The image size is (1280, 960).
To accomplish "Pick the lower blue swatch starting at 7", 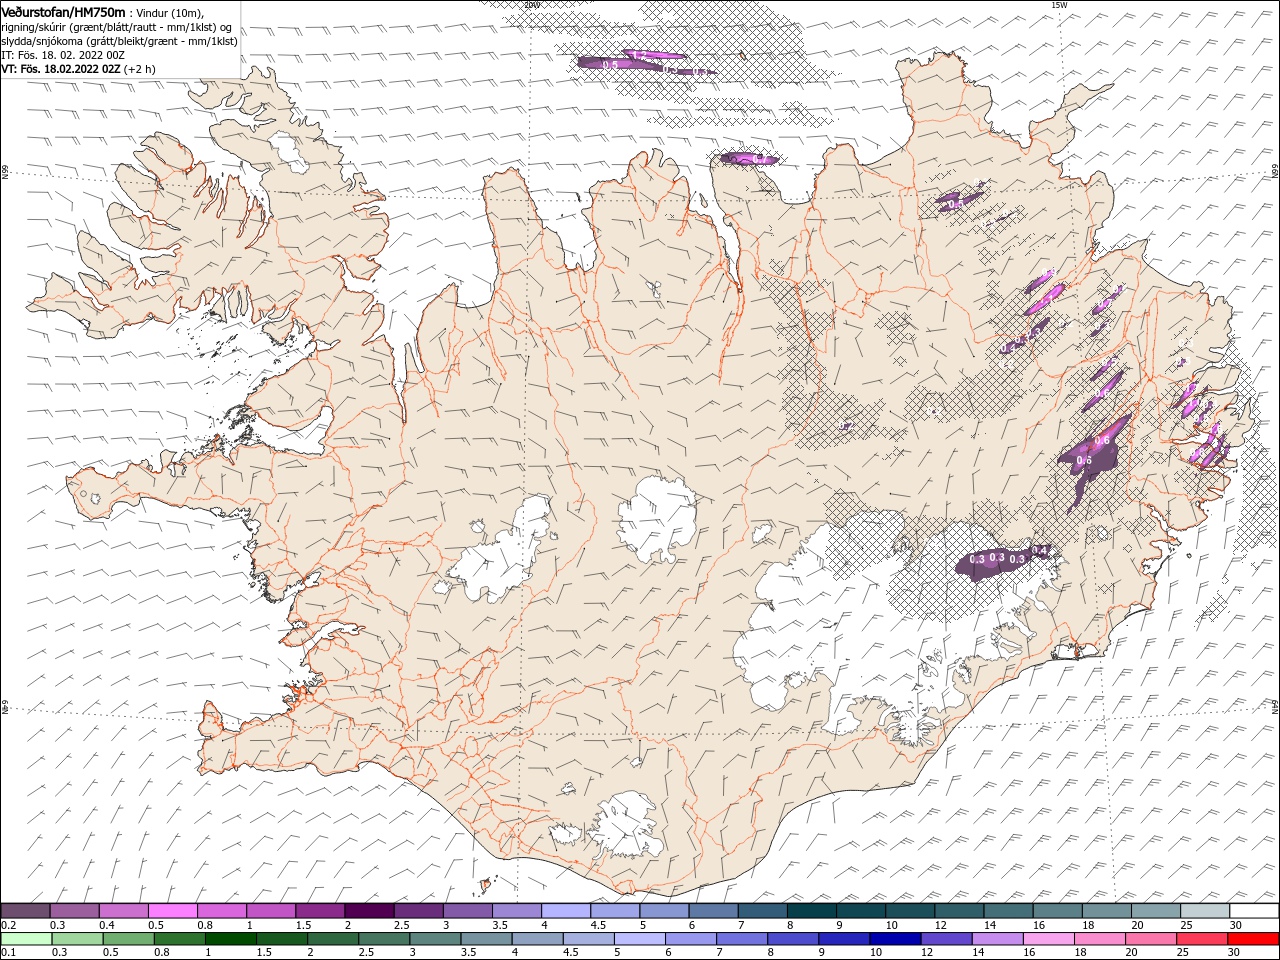I will [742, 939].
